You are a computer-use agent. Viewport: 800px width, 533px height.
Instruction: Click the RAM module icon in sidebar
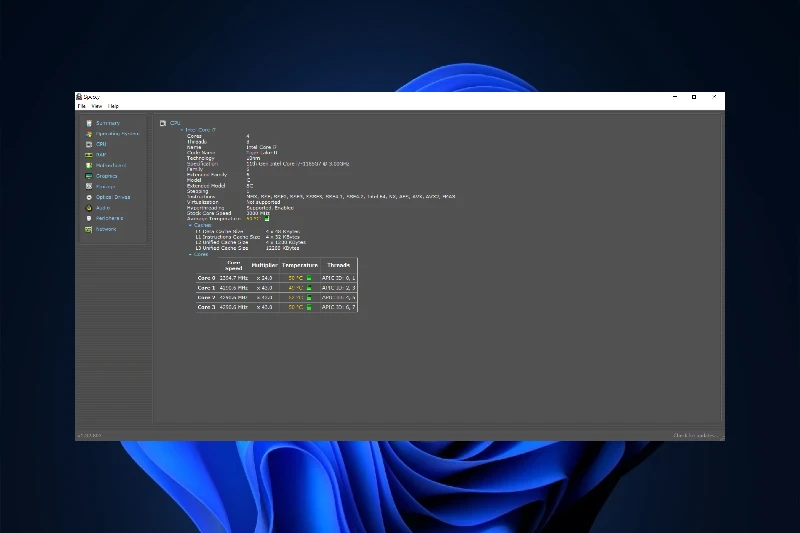[x=89, y=155]
